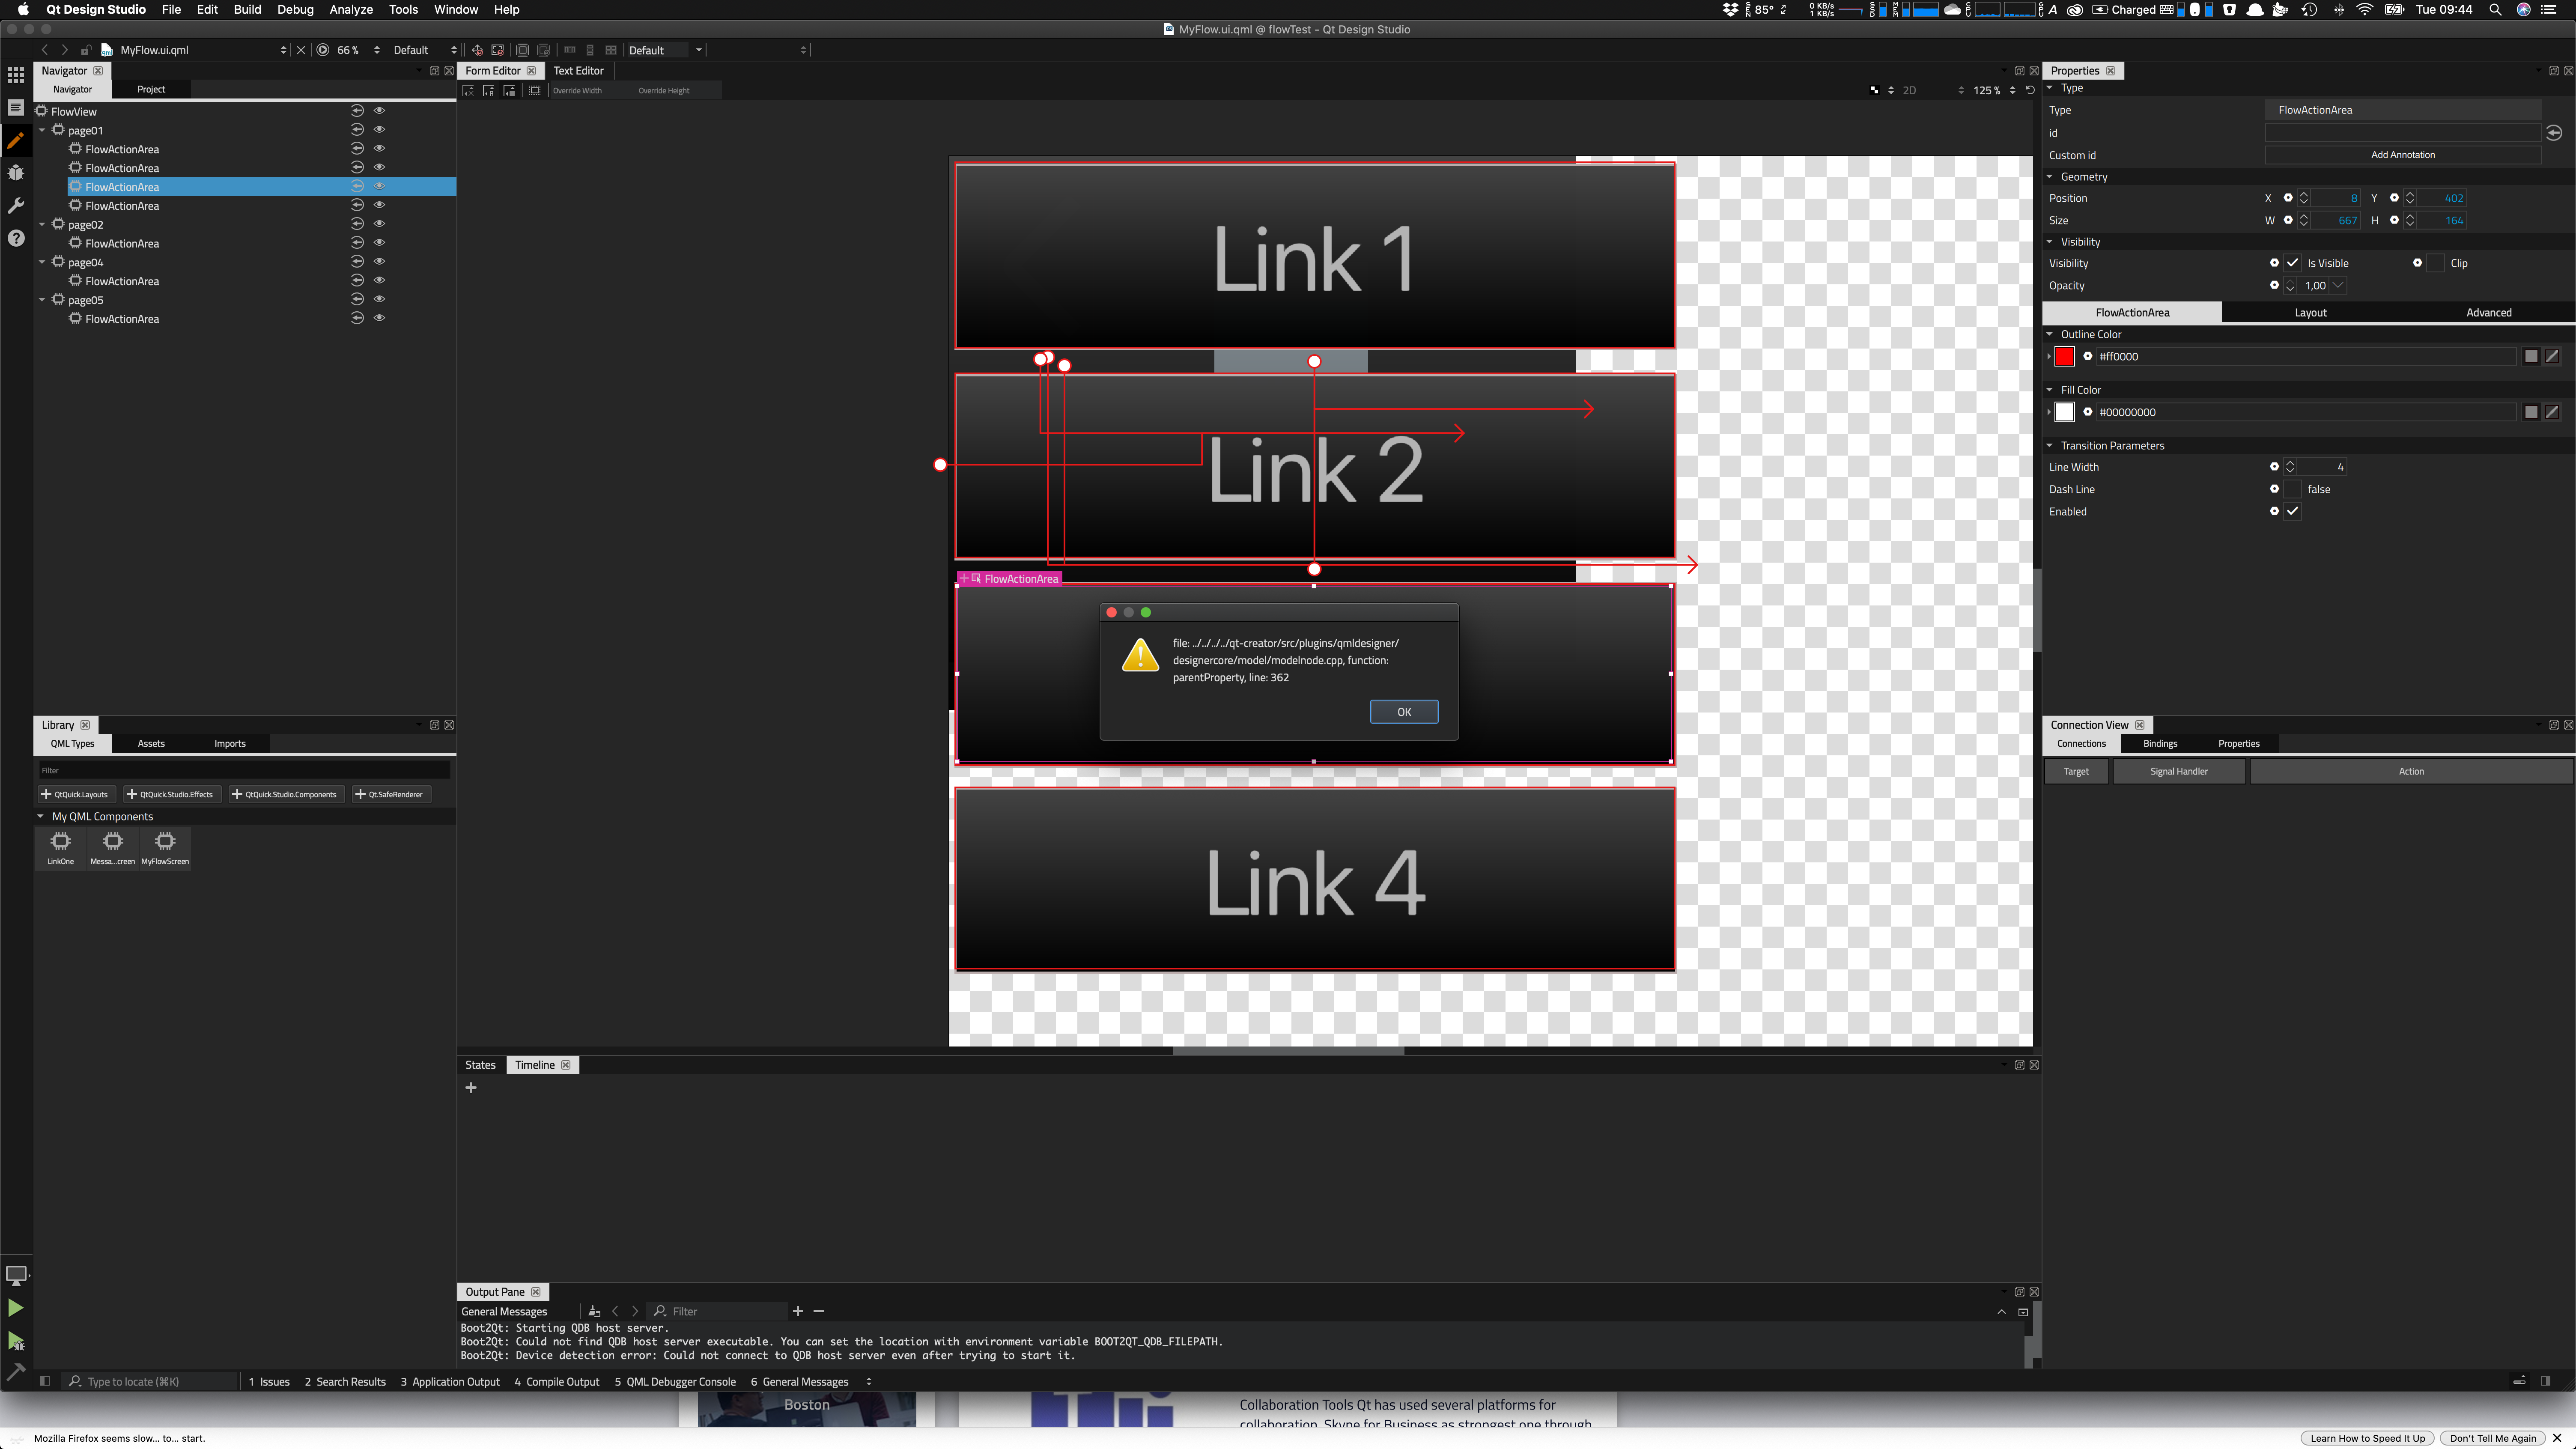Open Help mode question mark icon
Screen dimensions: 2576x1449
click(16, 238)
